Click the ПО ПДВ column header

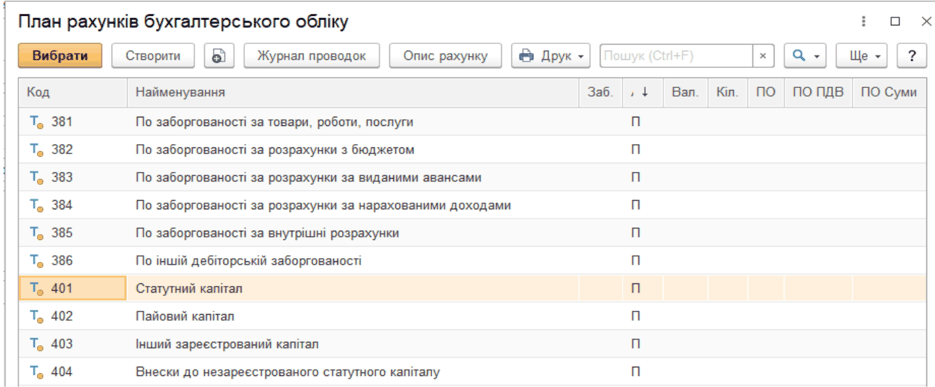click(818, 93)
